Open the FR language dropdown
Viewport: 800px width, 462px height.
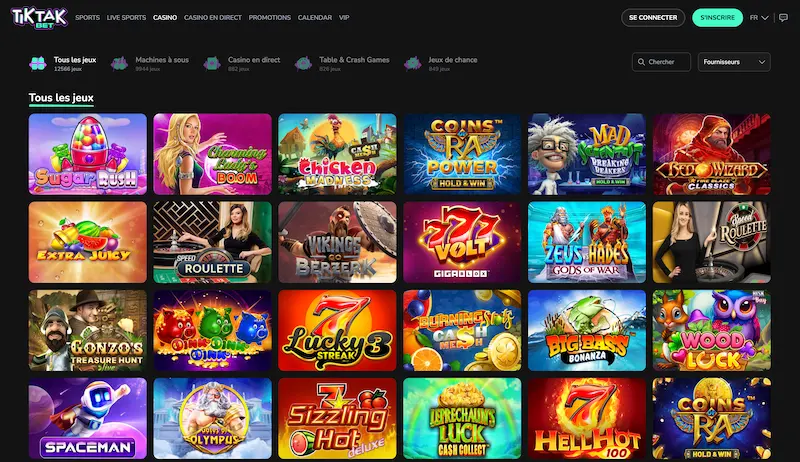coord(759,17)
